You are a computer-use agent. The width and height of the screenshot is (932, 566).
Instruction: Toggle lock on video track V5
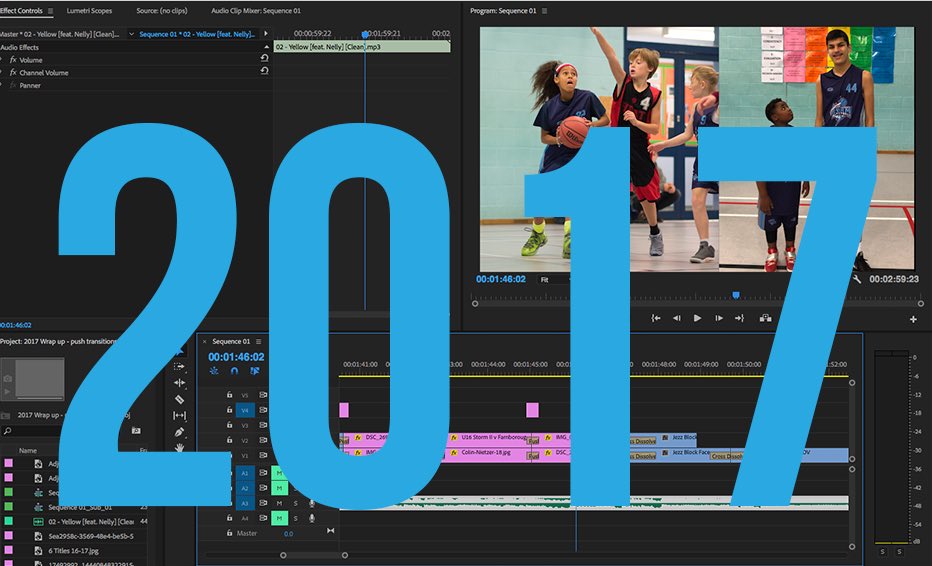coord(229,394)
